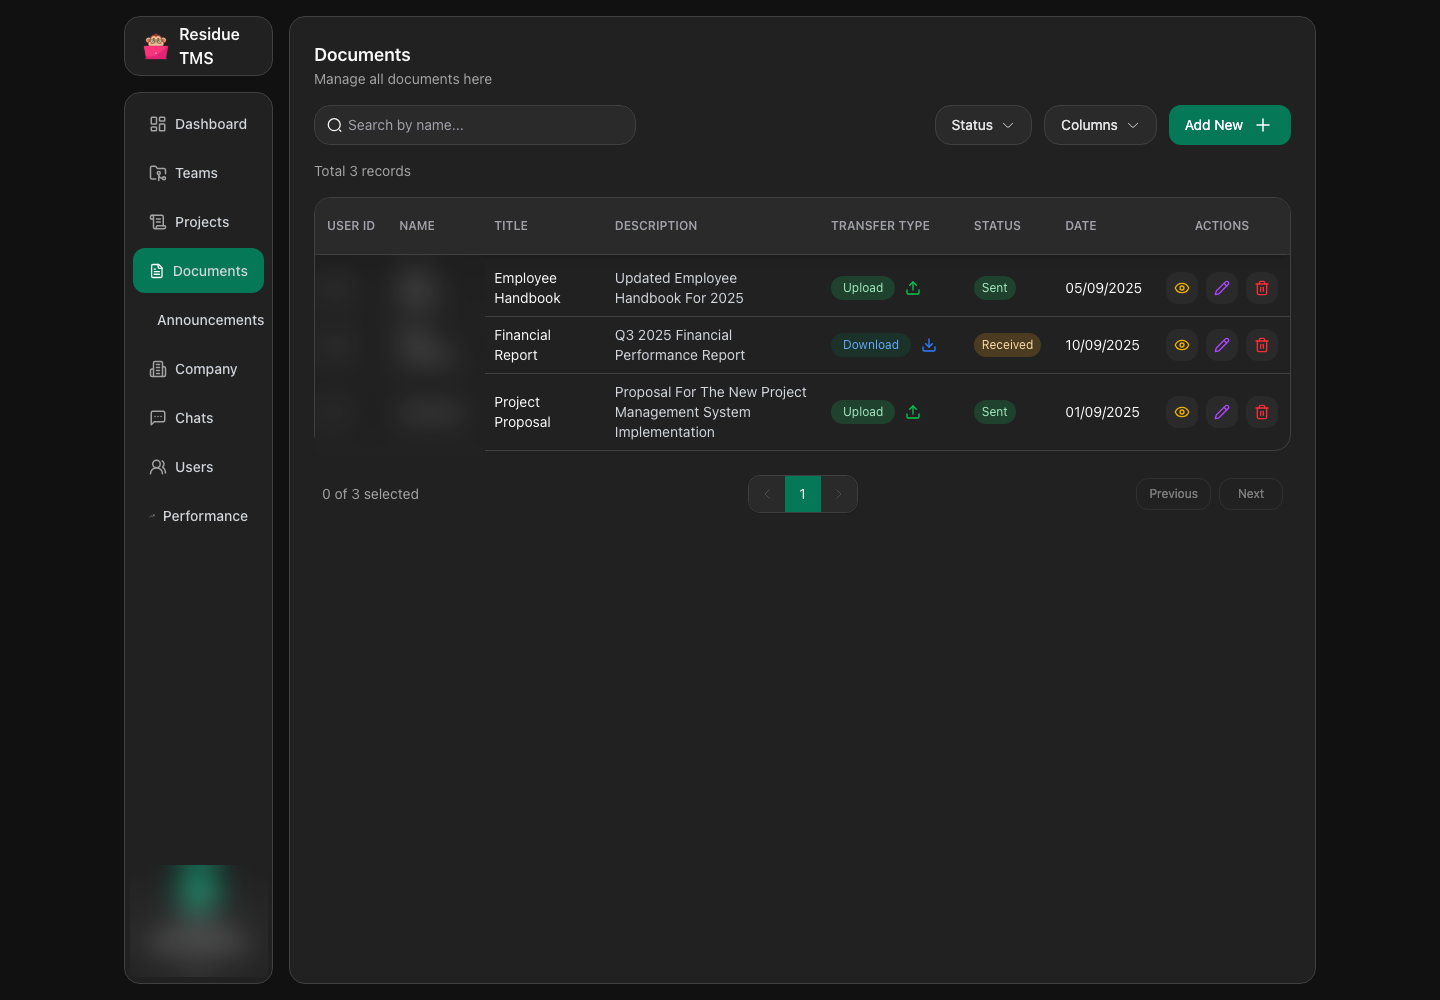Click the pagination left chevron
The height and width of the screenshot is (1000, 1440).
(x=767, y=494)
